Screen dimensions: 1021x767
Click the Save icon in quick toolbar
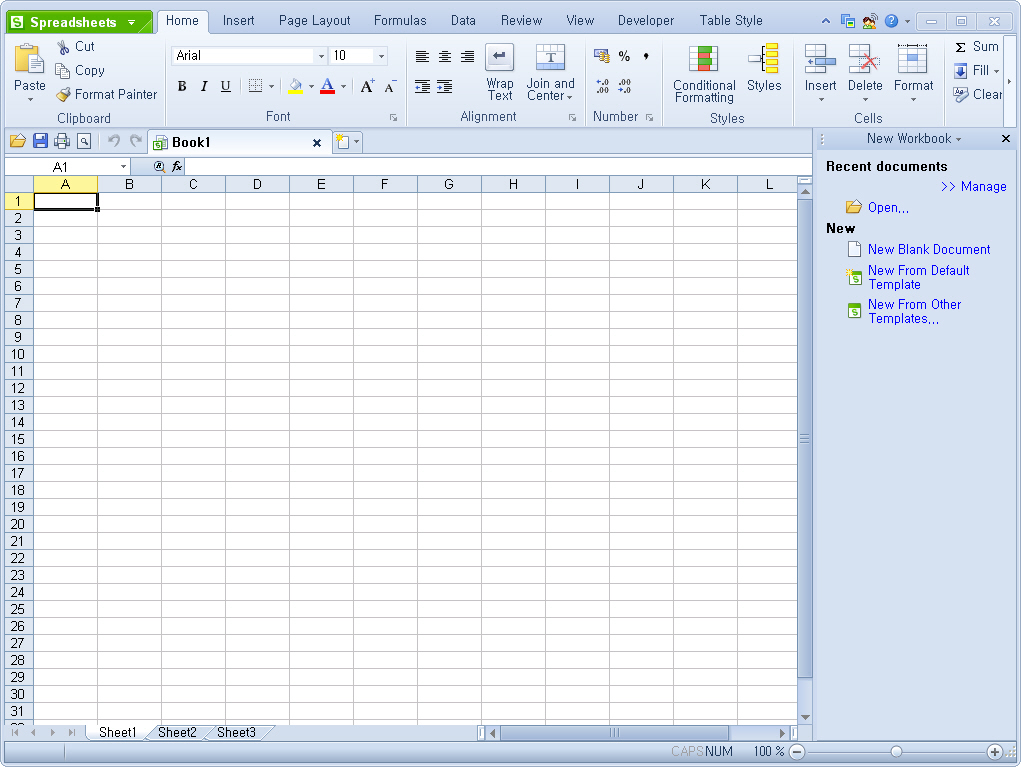41,142
